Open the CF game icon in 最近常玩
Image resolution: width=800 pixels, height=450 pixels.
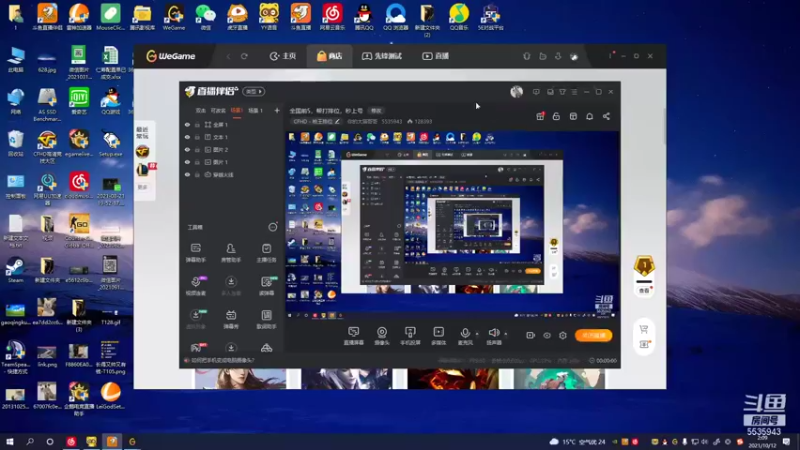[142, 151]
